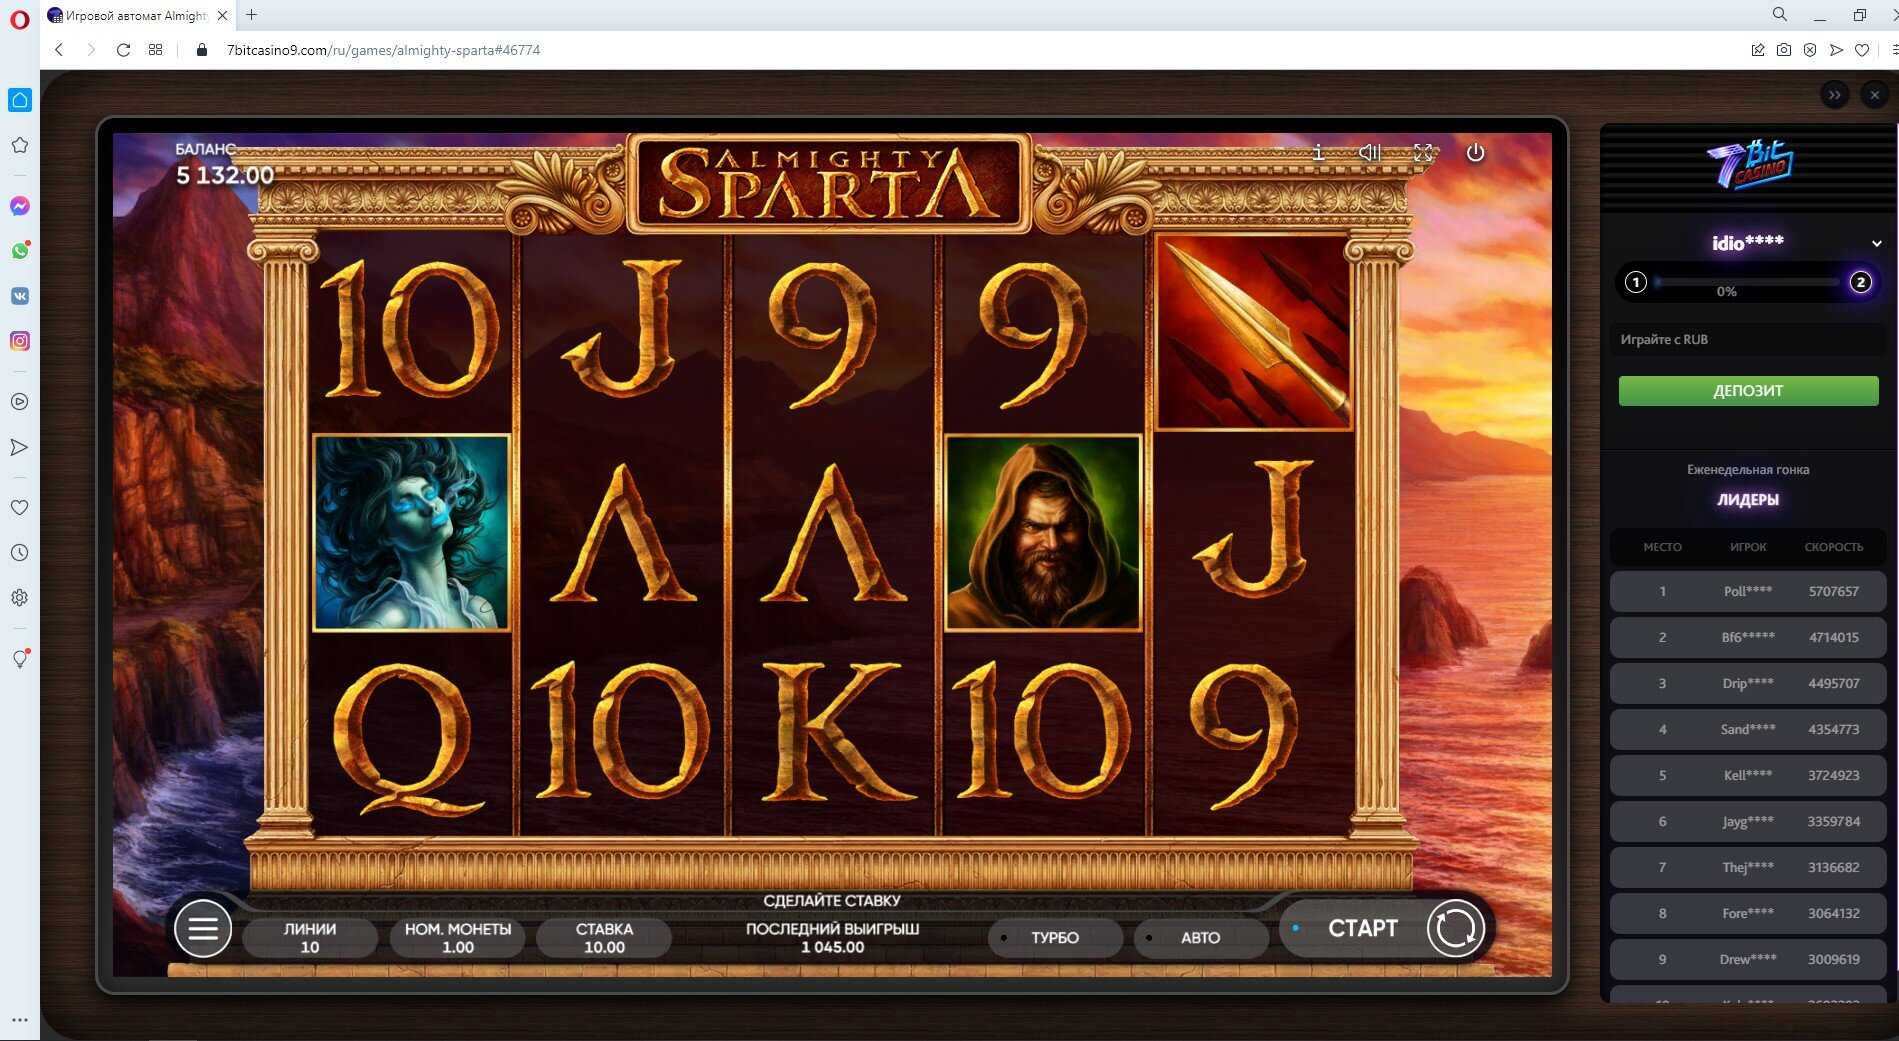This screenshot has height=1041, width=1899.
Task: Open the slot game hamburger menu
Action: (x=203, y=929)
